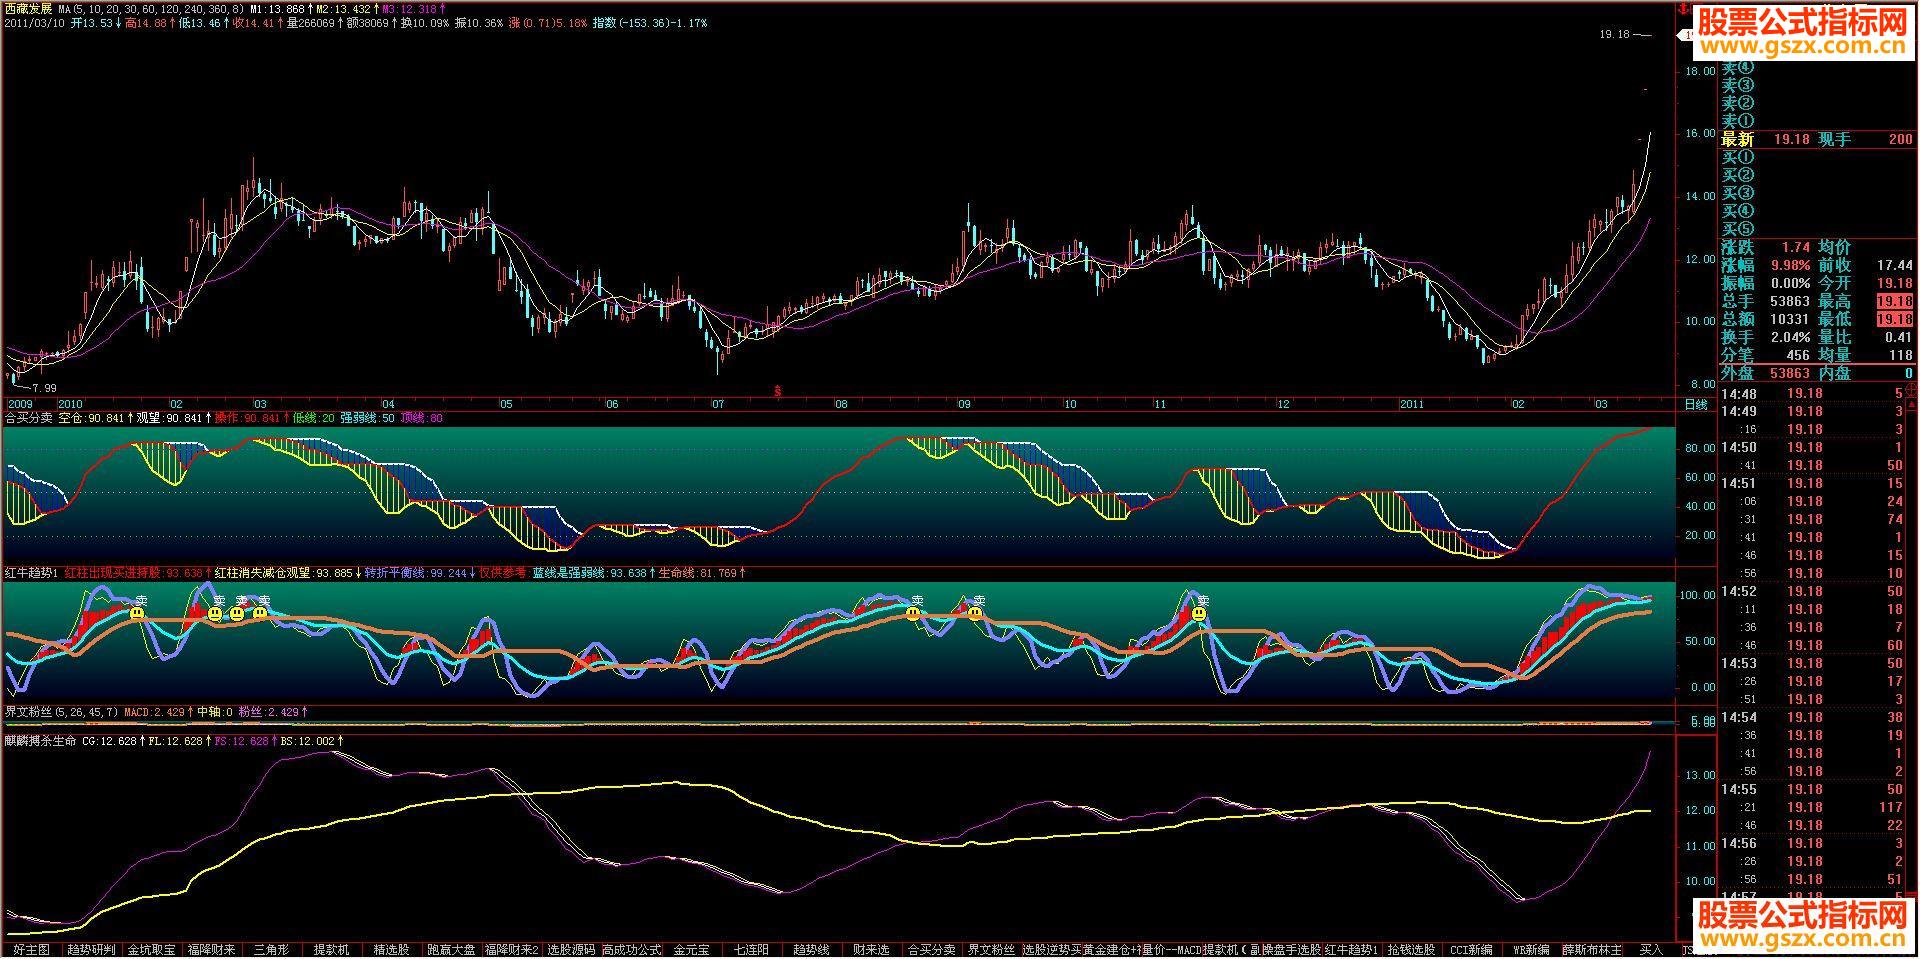1920x959 pixels.
Task: Click the first 卖 smiley marker
Action: point(137,613)
